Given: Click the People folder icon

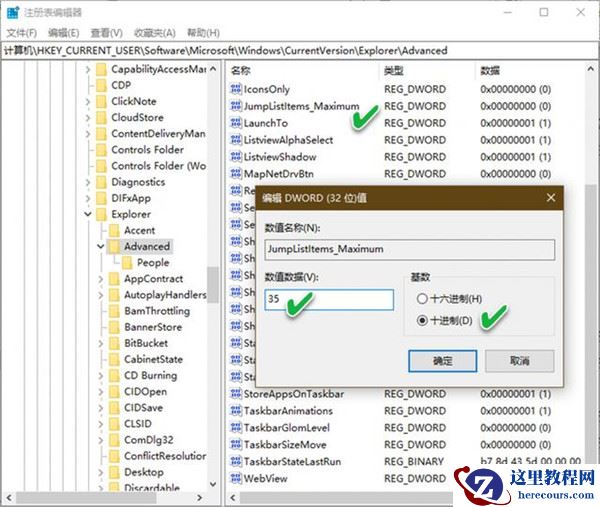Looking at the screenshot, I should coord(127,262).
